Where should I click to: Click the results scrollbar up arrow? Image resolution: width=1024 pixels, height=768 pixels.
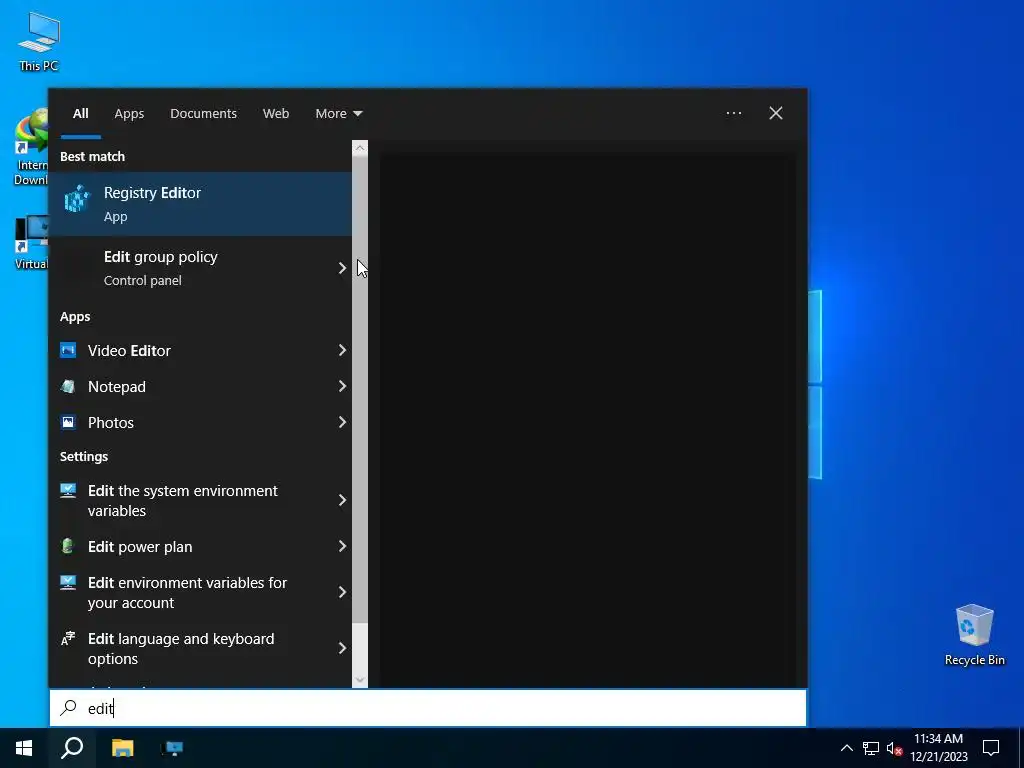(x=360, y=148)
